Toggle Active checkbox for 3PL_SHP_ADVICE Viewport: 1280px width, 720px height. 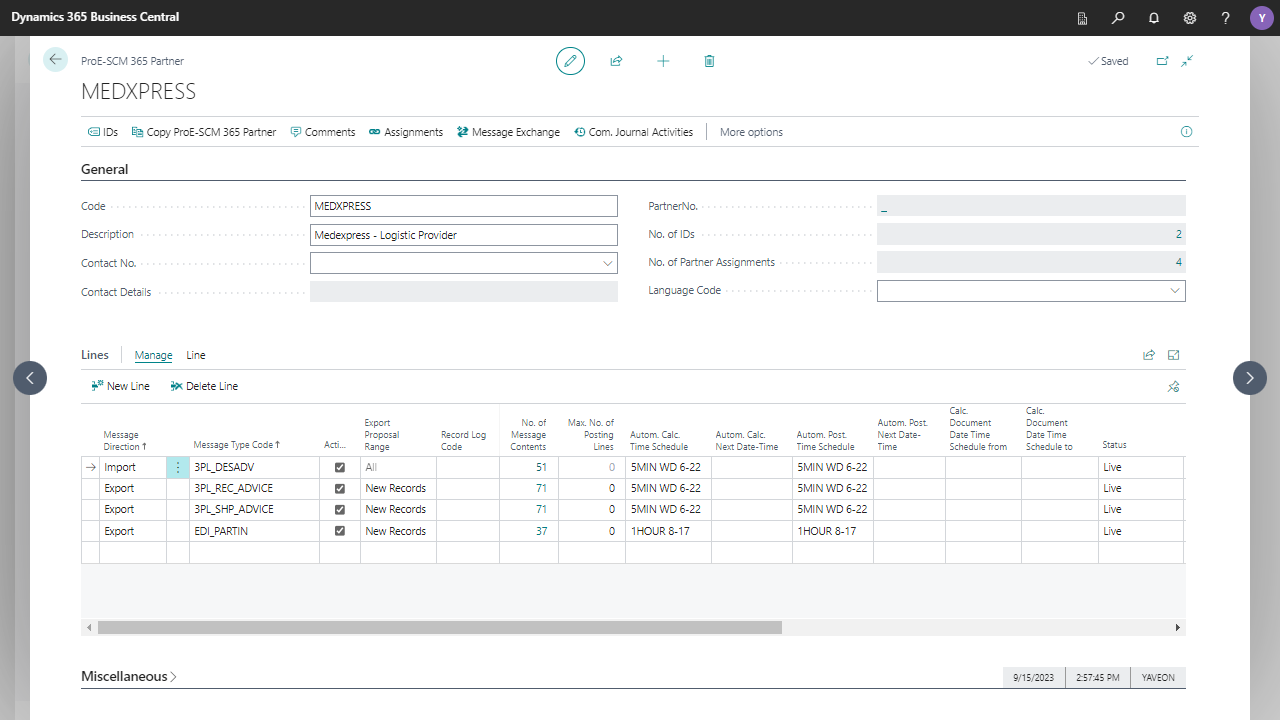(x=340, y=510)
